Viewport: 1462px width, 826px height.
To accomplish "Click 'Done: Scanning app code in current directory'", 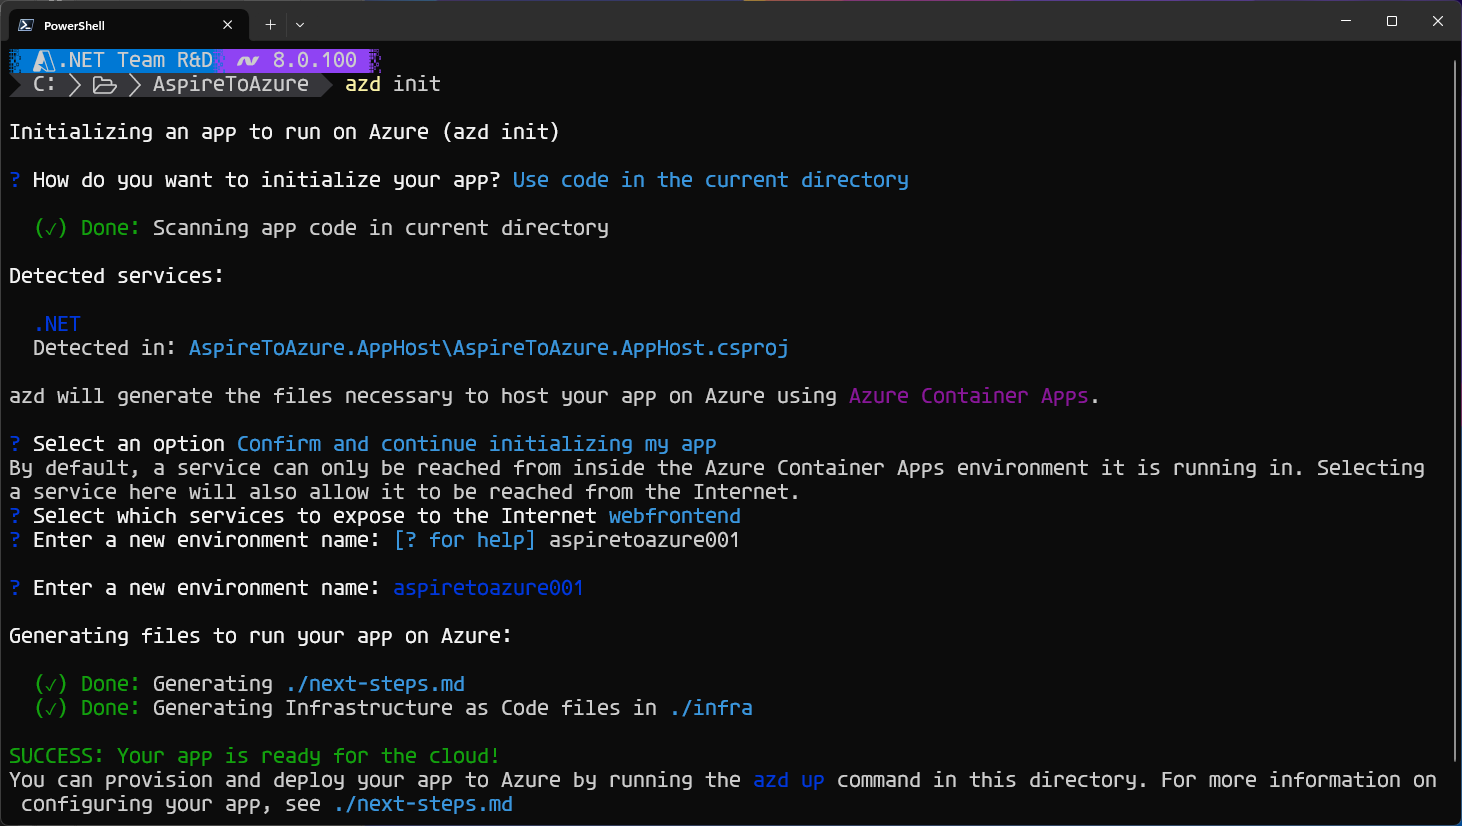I will (345, 228).
